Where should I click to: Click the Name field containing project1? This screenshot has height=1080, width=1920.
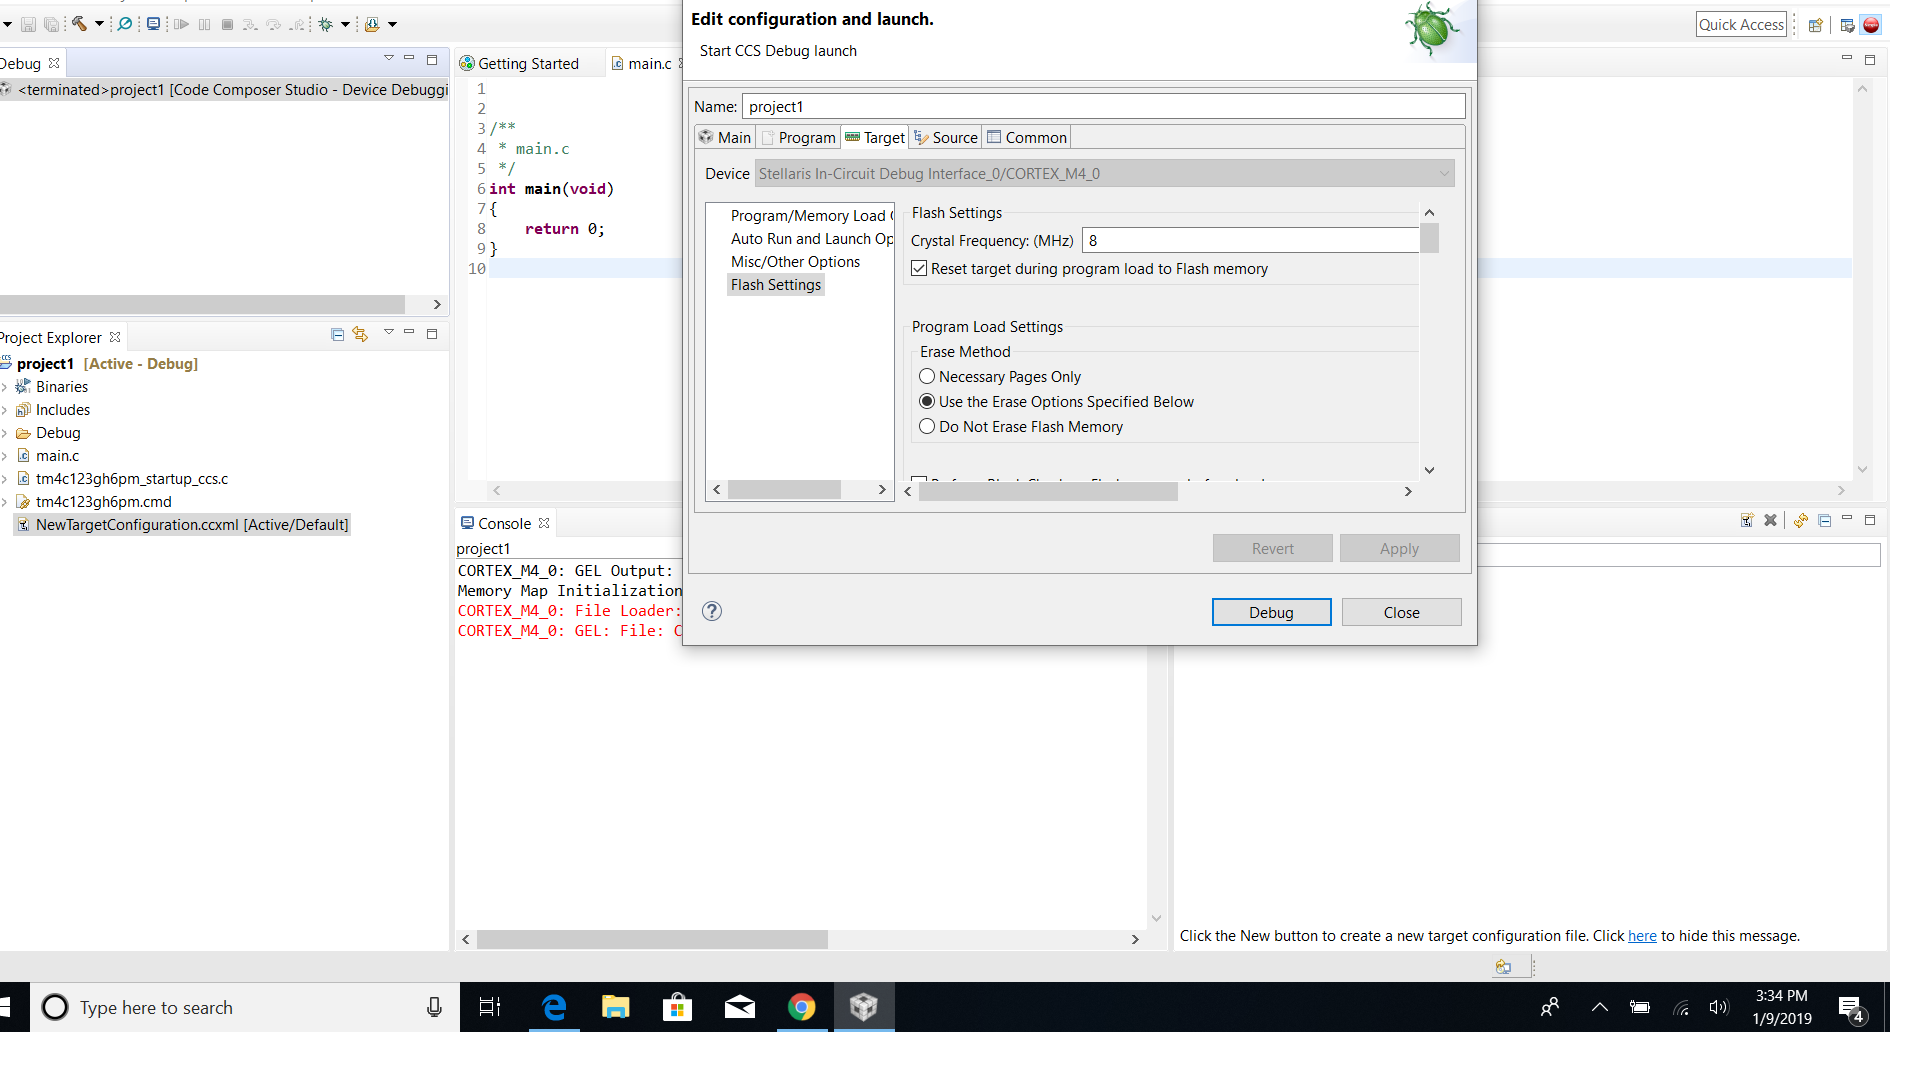click(1104, 107)
